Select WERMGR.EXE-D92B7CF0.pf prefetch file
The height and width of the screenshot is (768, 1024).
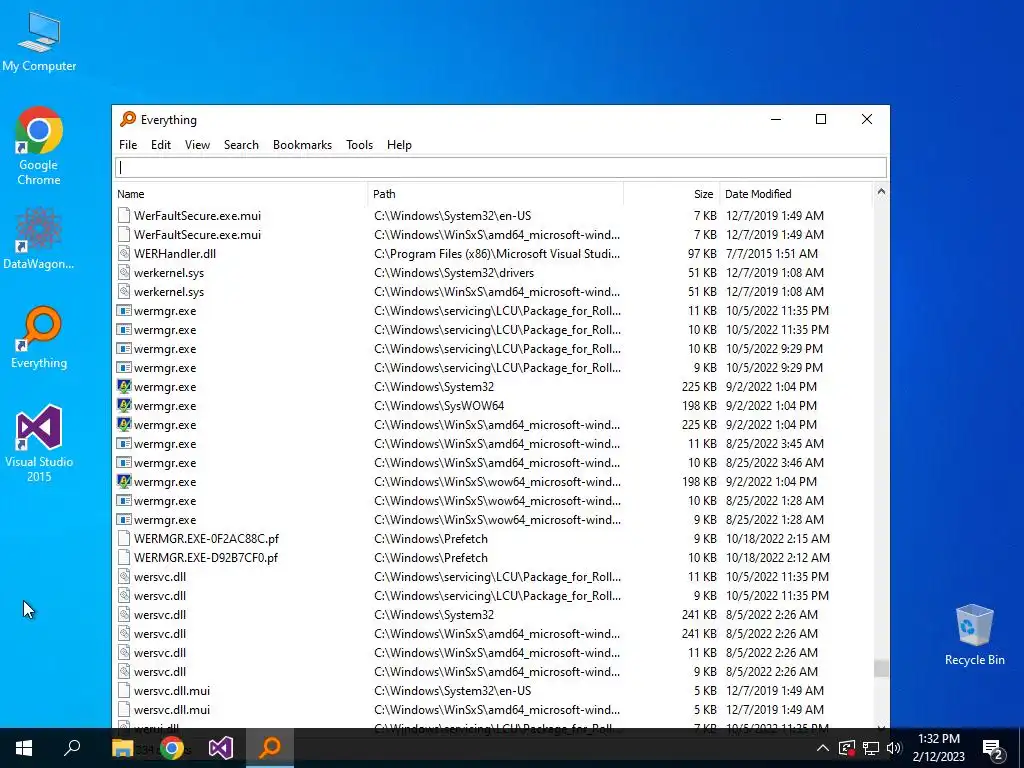[x=493, y=558]
